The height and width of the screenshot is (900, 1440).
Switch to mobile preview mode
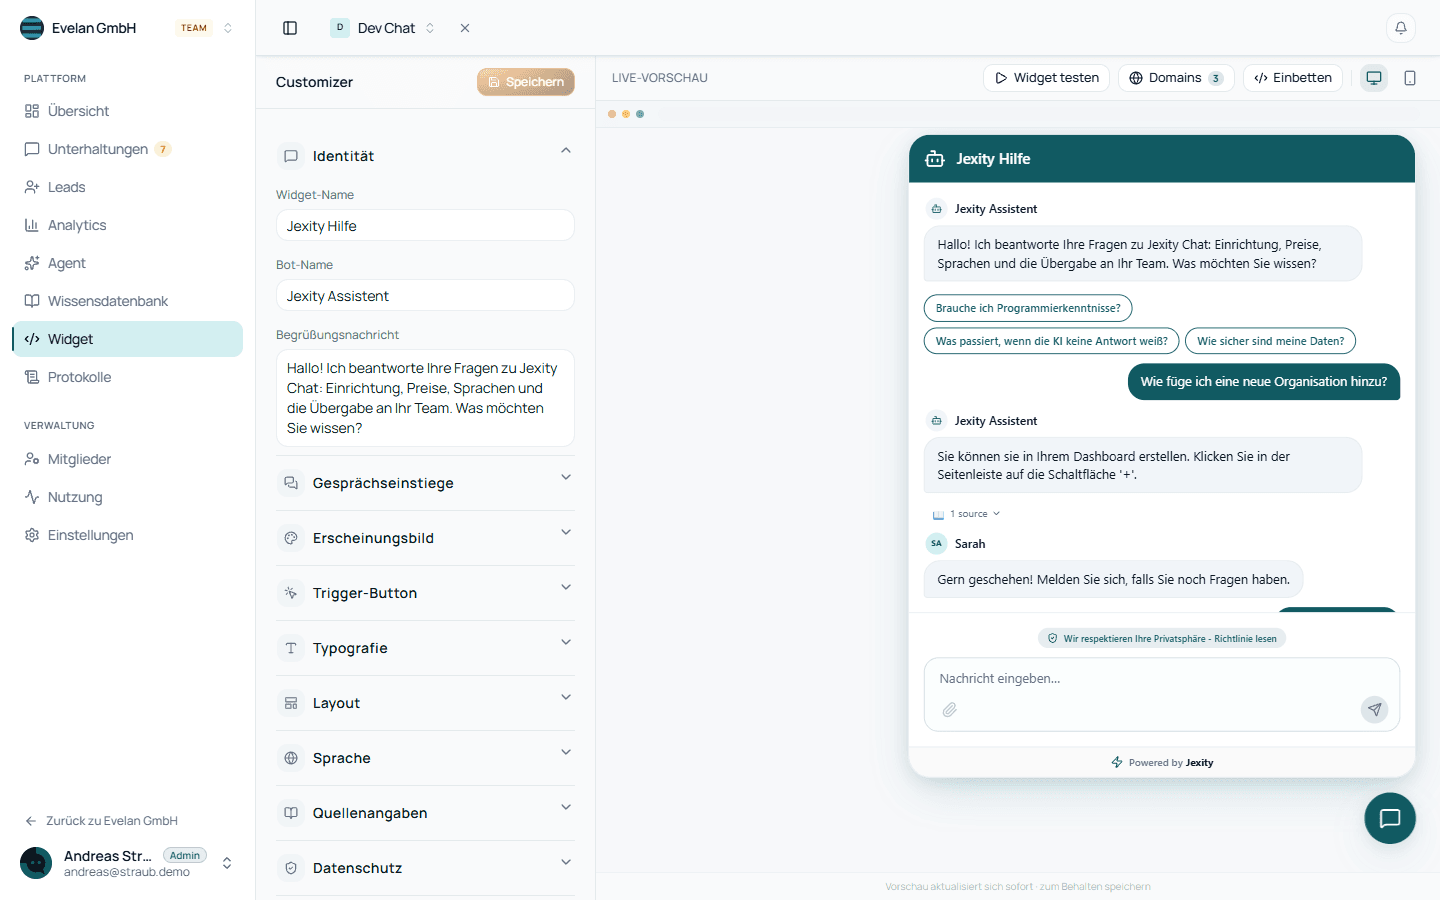[1410, 78]
